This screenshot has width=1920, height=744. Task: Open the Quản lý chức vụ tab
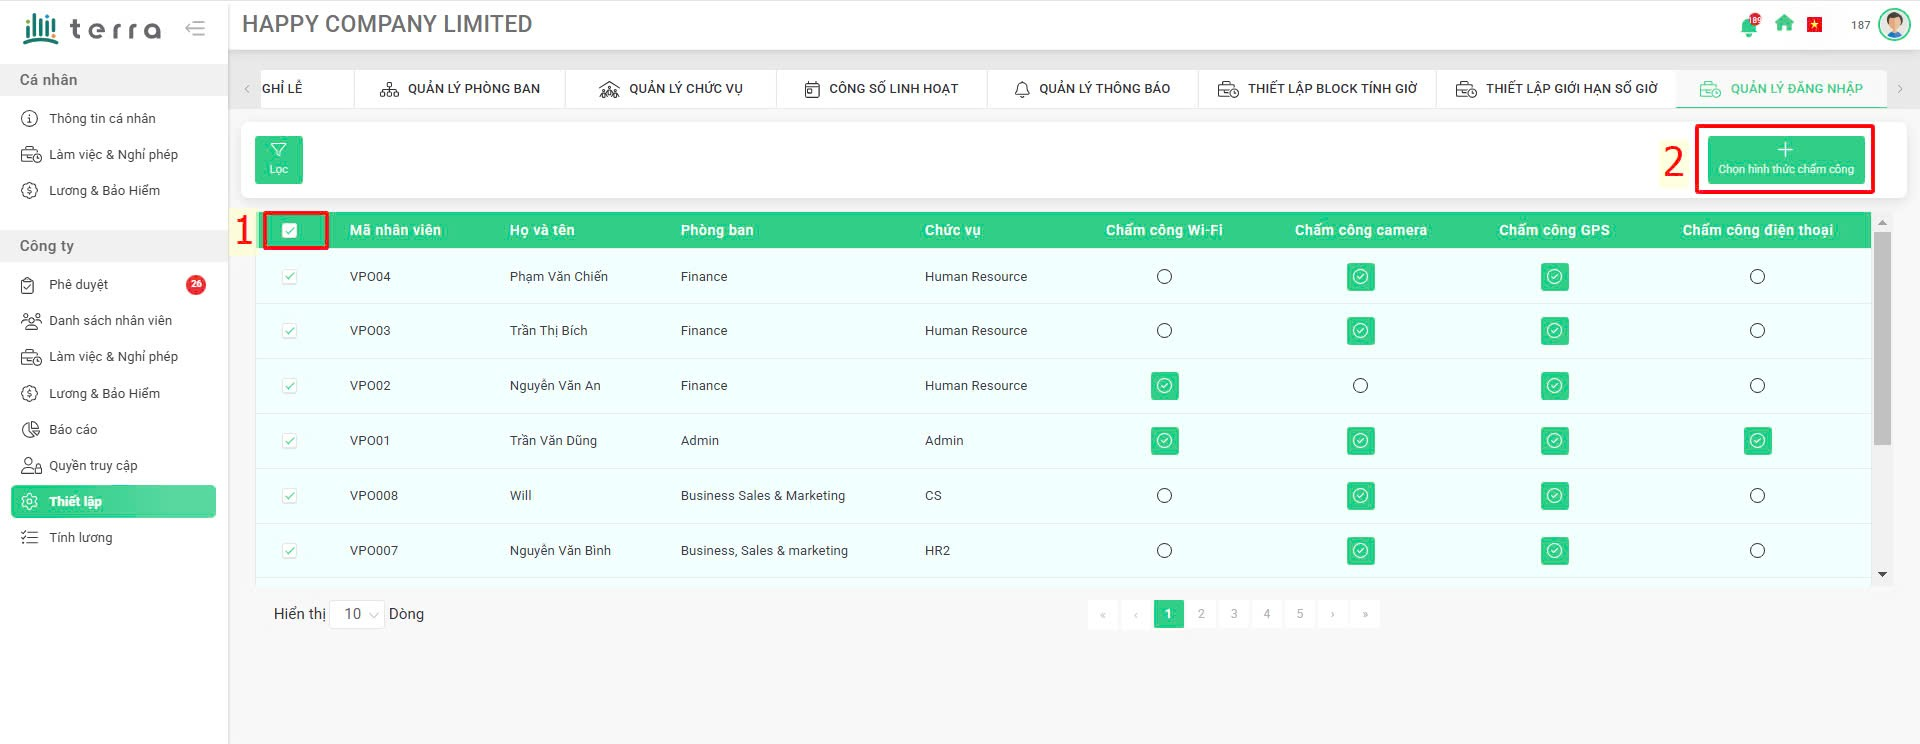pyautogui.click(x=671, y=89)
